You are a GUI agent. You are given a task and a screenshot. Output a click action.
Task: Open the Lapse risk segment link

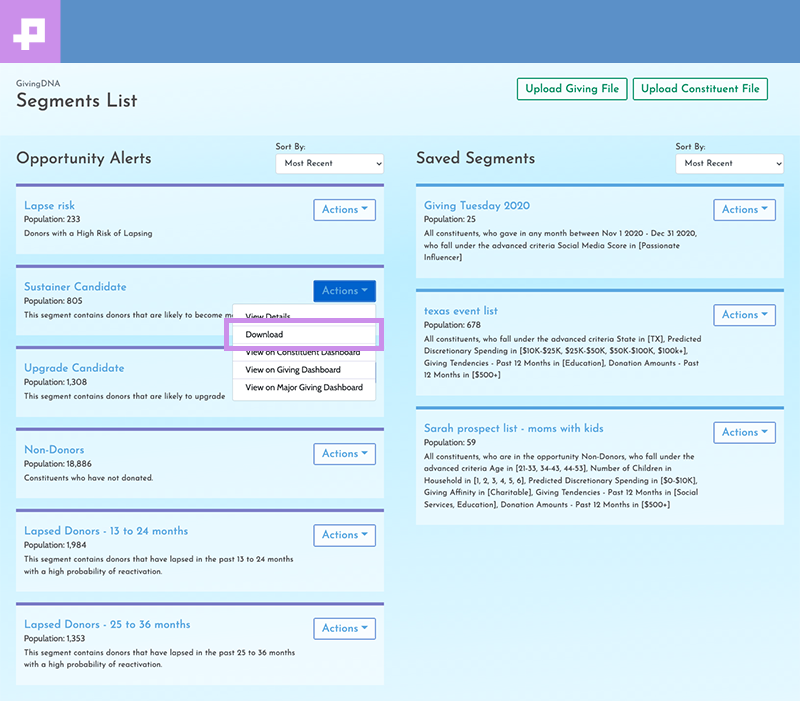pyautogui.click(x=49, y=206)
